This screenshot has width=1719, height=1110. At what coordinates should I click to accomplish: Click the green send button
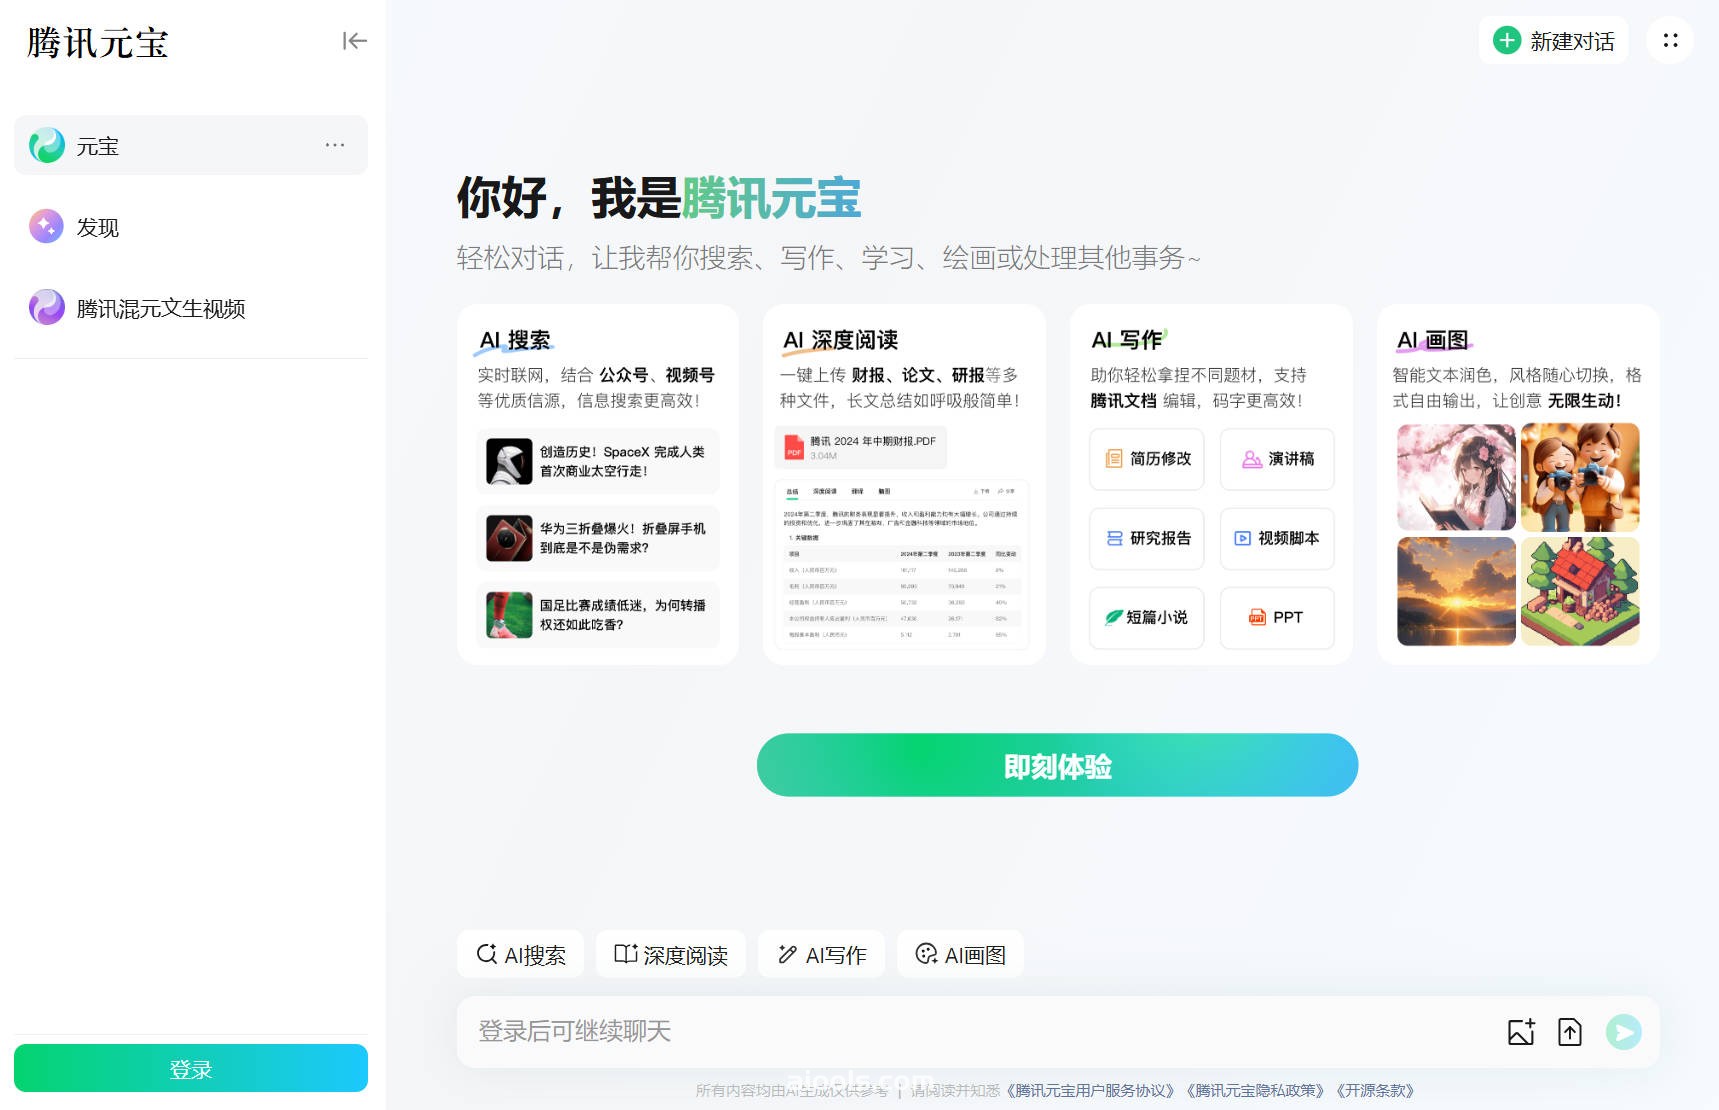pyautogui.click(x=1623, y=1032)
